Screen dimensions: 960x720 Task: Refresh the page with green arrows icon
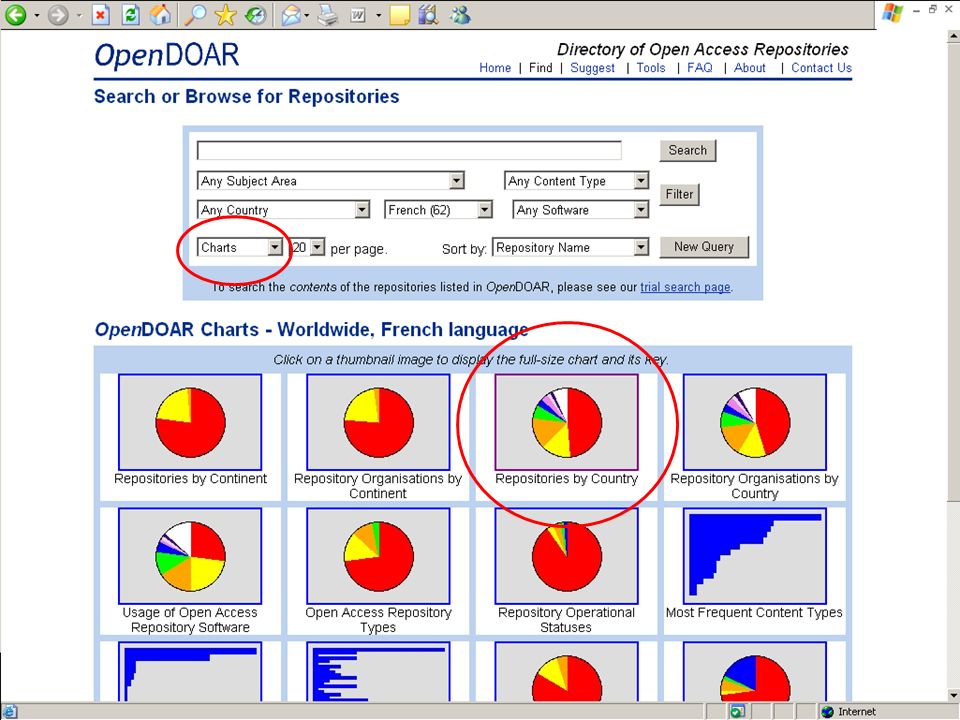click(130, 14)
